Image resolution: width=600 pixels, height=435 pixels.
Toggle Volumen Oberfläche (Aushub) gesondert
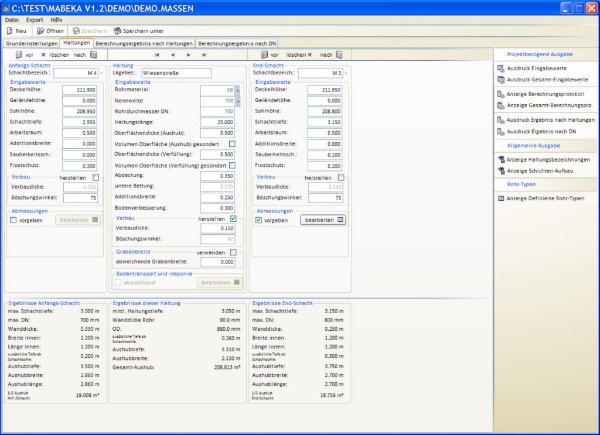pos(232,144)
